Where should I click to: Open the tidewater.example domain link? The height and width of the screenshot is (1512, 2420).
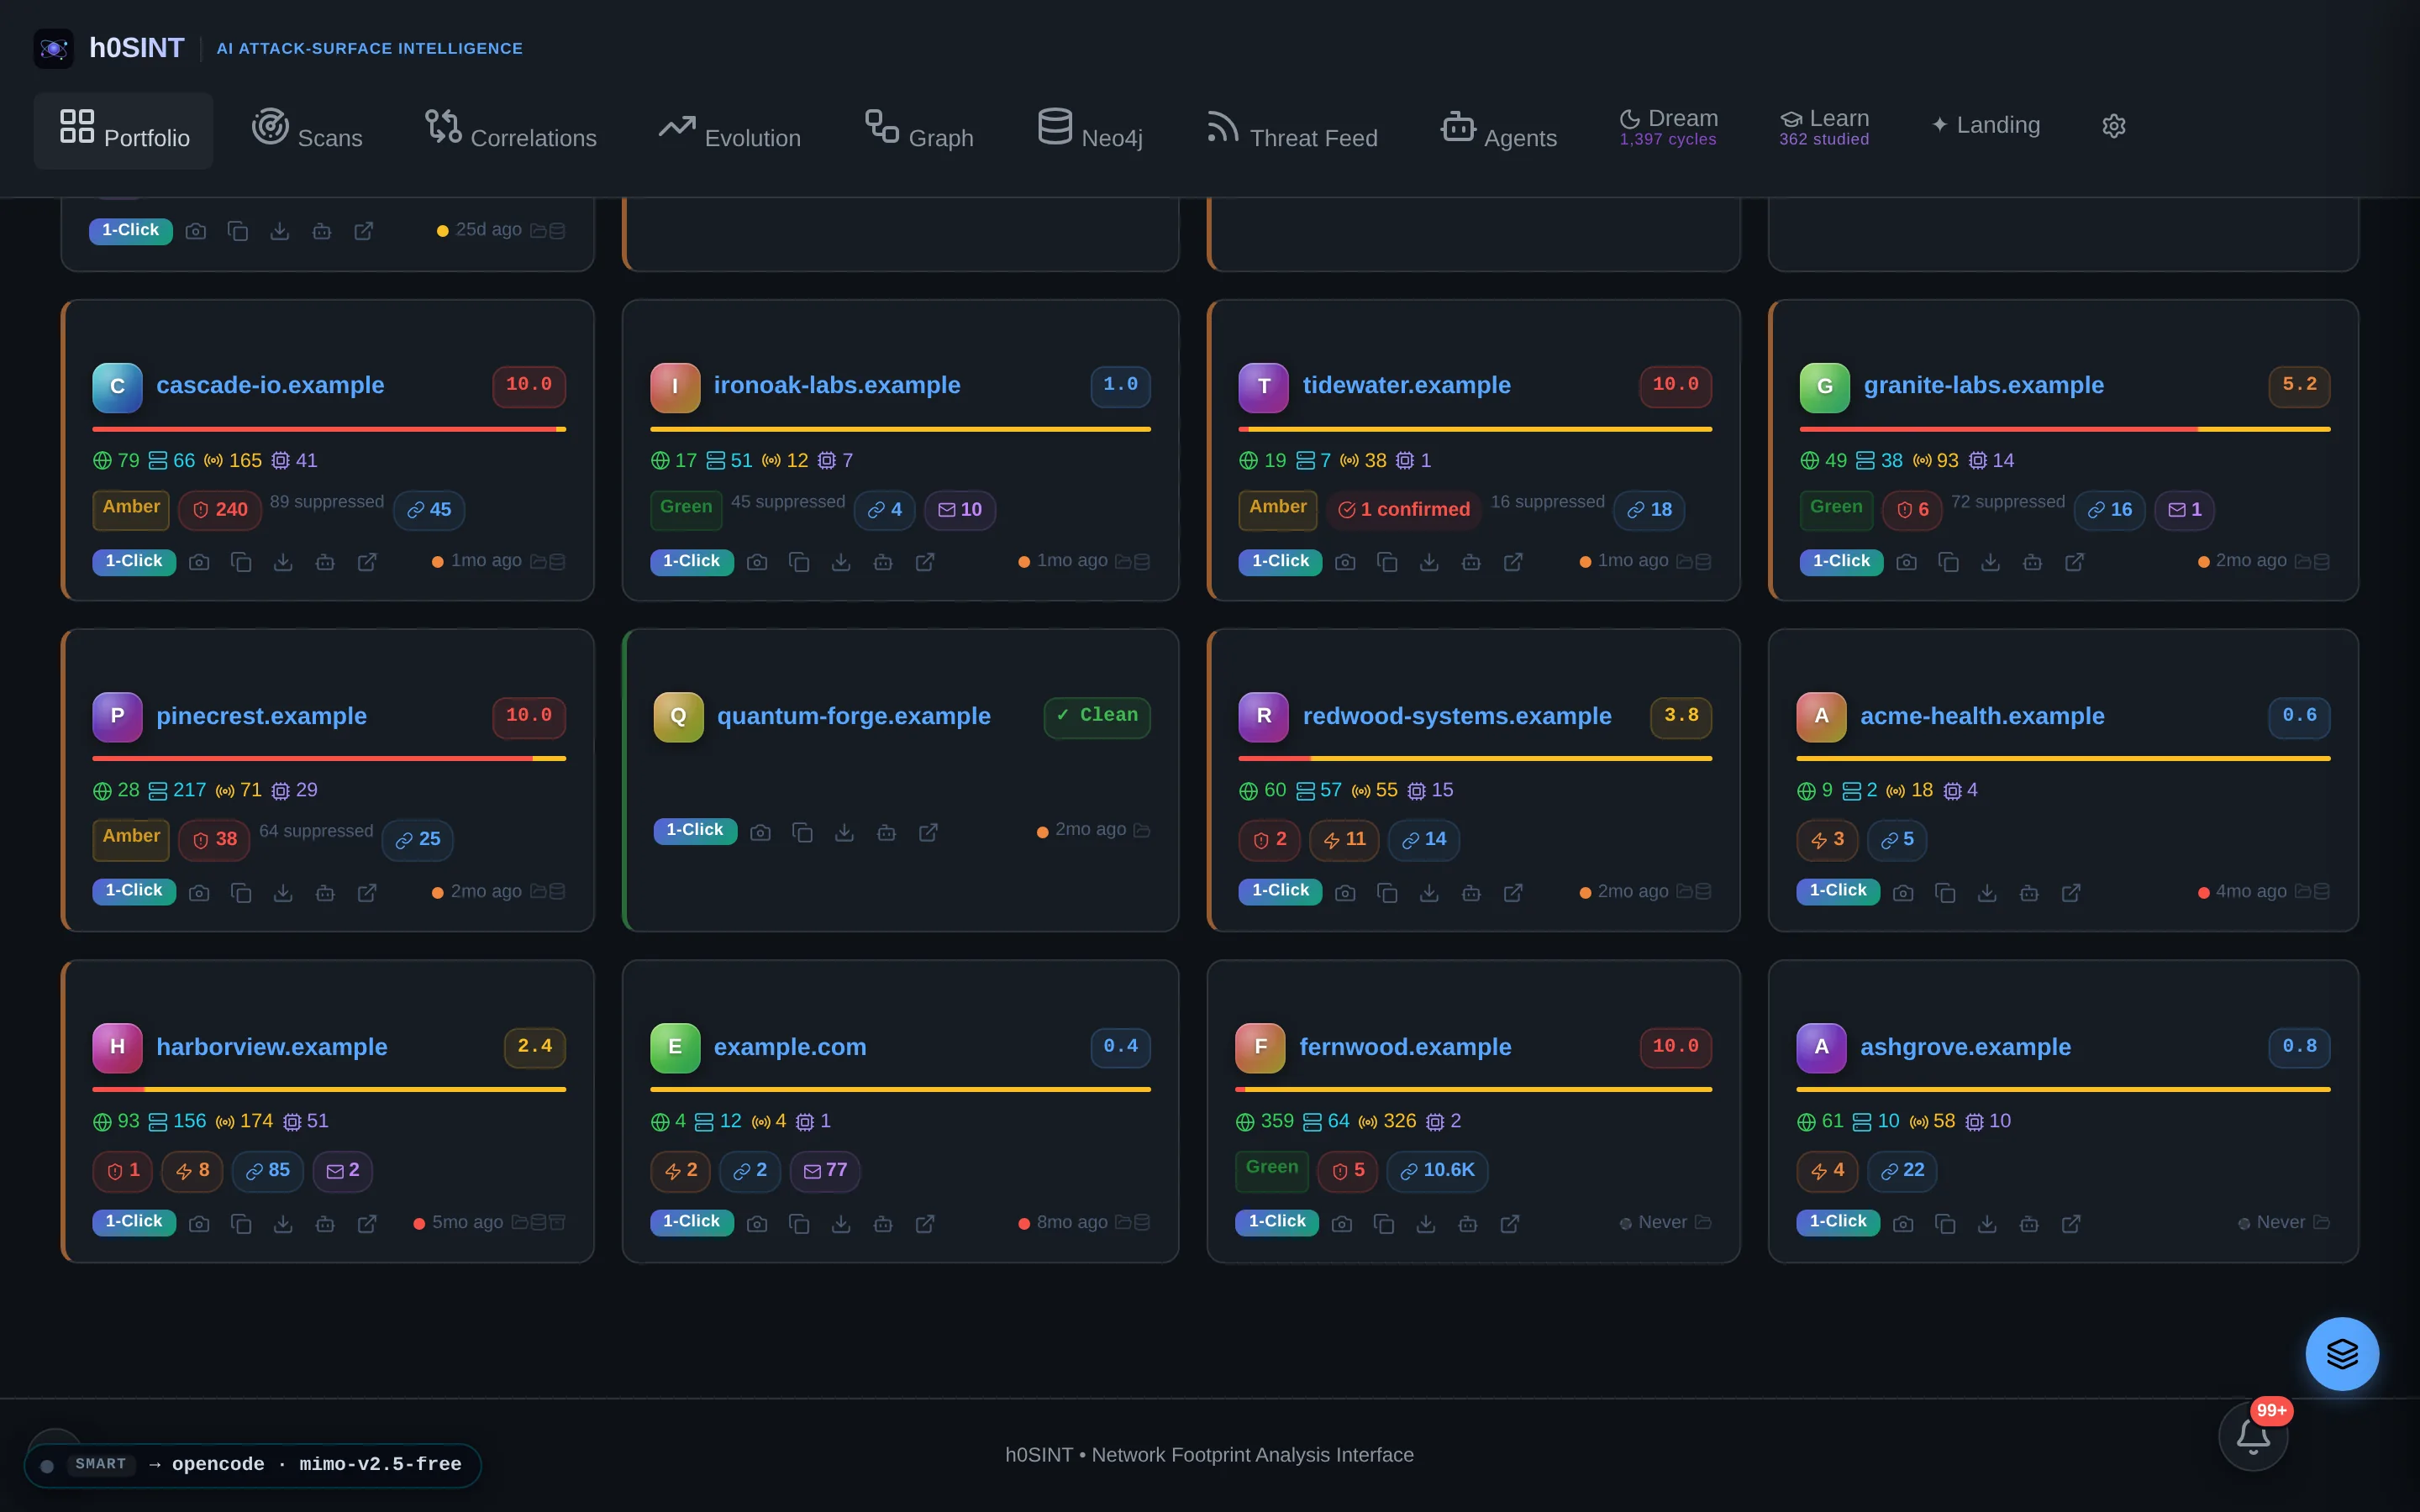1406,385
